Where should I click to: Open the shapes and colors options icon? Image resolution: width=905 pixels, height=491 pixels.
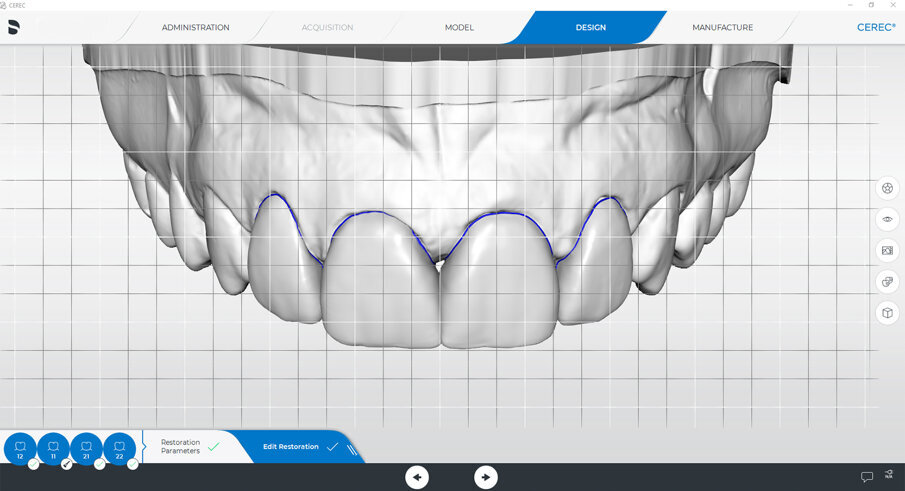pos(887,282)
